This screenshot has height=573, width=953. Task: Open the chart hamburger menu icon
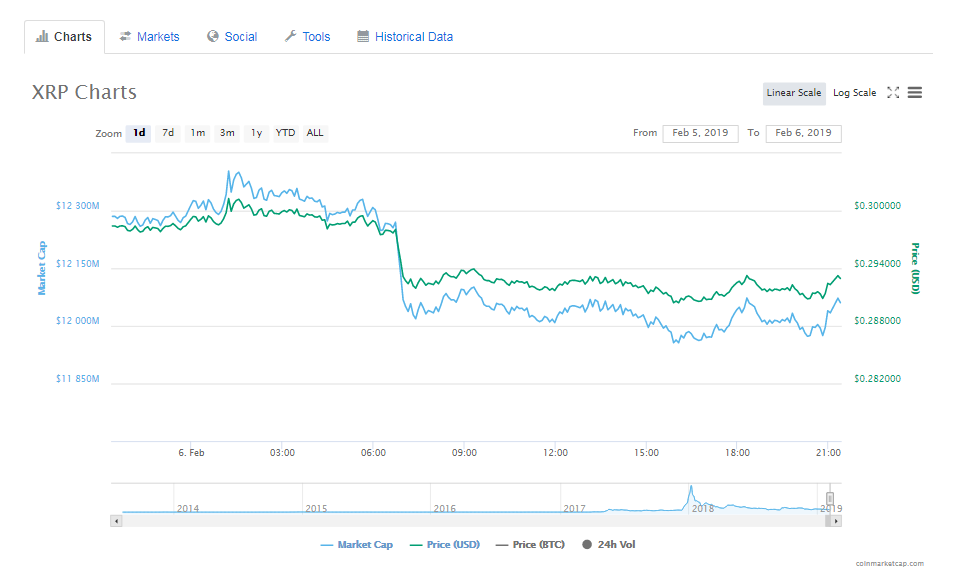[915, 92]
